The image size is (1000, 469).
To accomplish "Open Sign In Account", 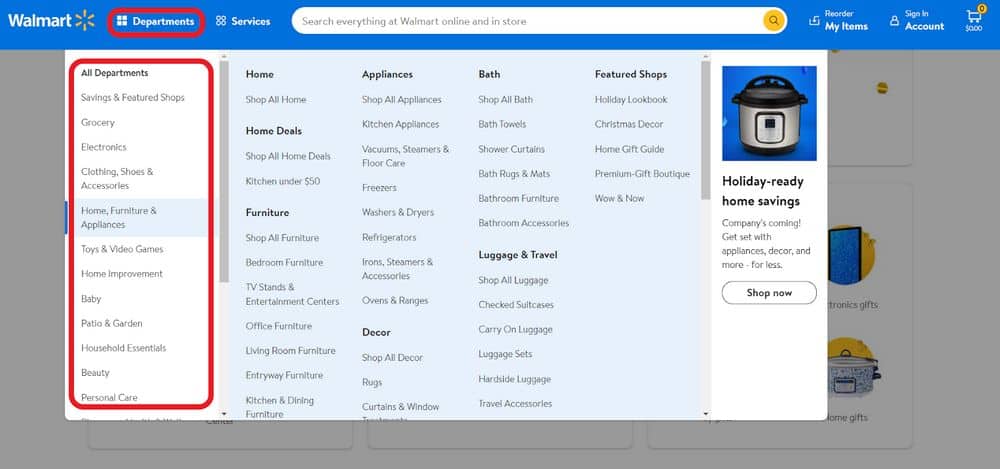I will 916,21.
